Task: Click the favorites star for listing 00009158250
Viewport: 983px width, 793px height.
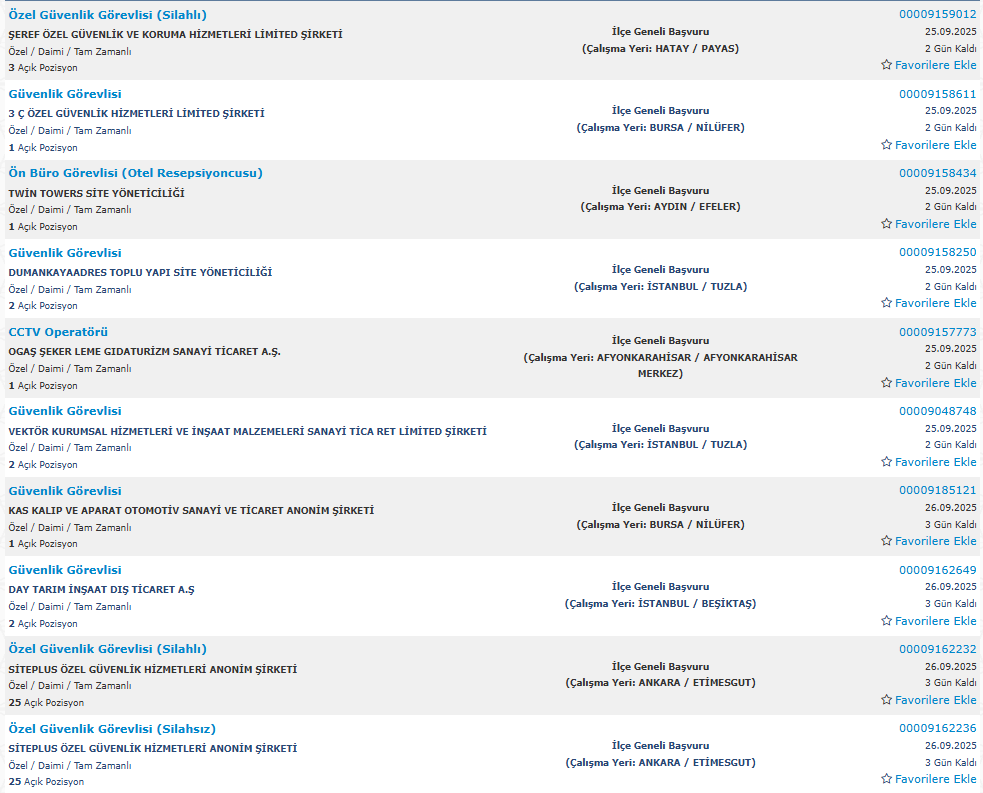Action: pyautogui.click(x=886, y=303)
